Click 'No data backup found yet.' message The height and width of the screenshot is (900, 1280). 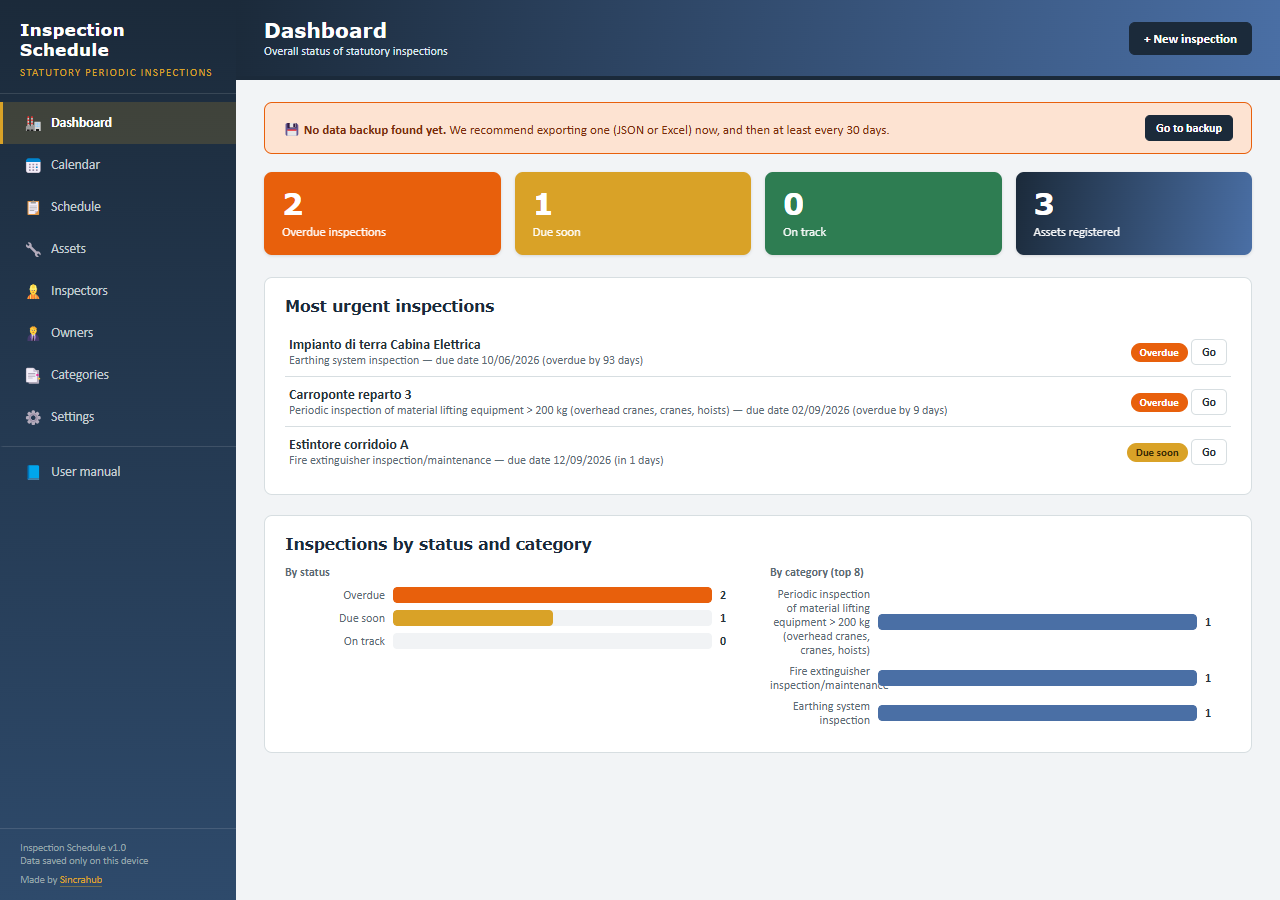(375, 129)
